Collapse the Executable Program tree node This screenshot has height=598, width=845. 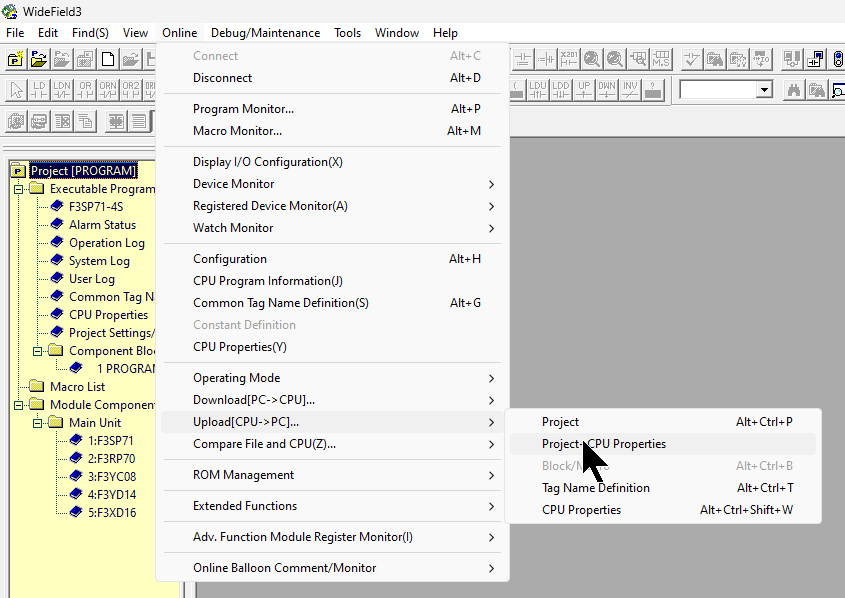18,189
